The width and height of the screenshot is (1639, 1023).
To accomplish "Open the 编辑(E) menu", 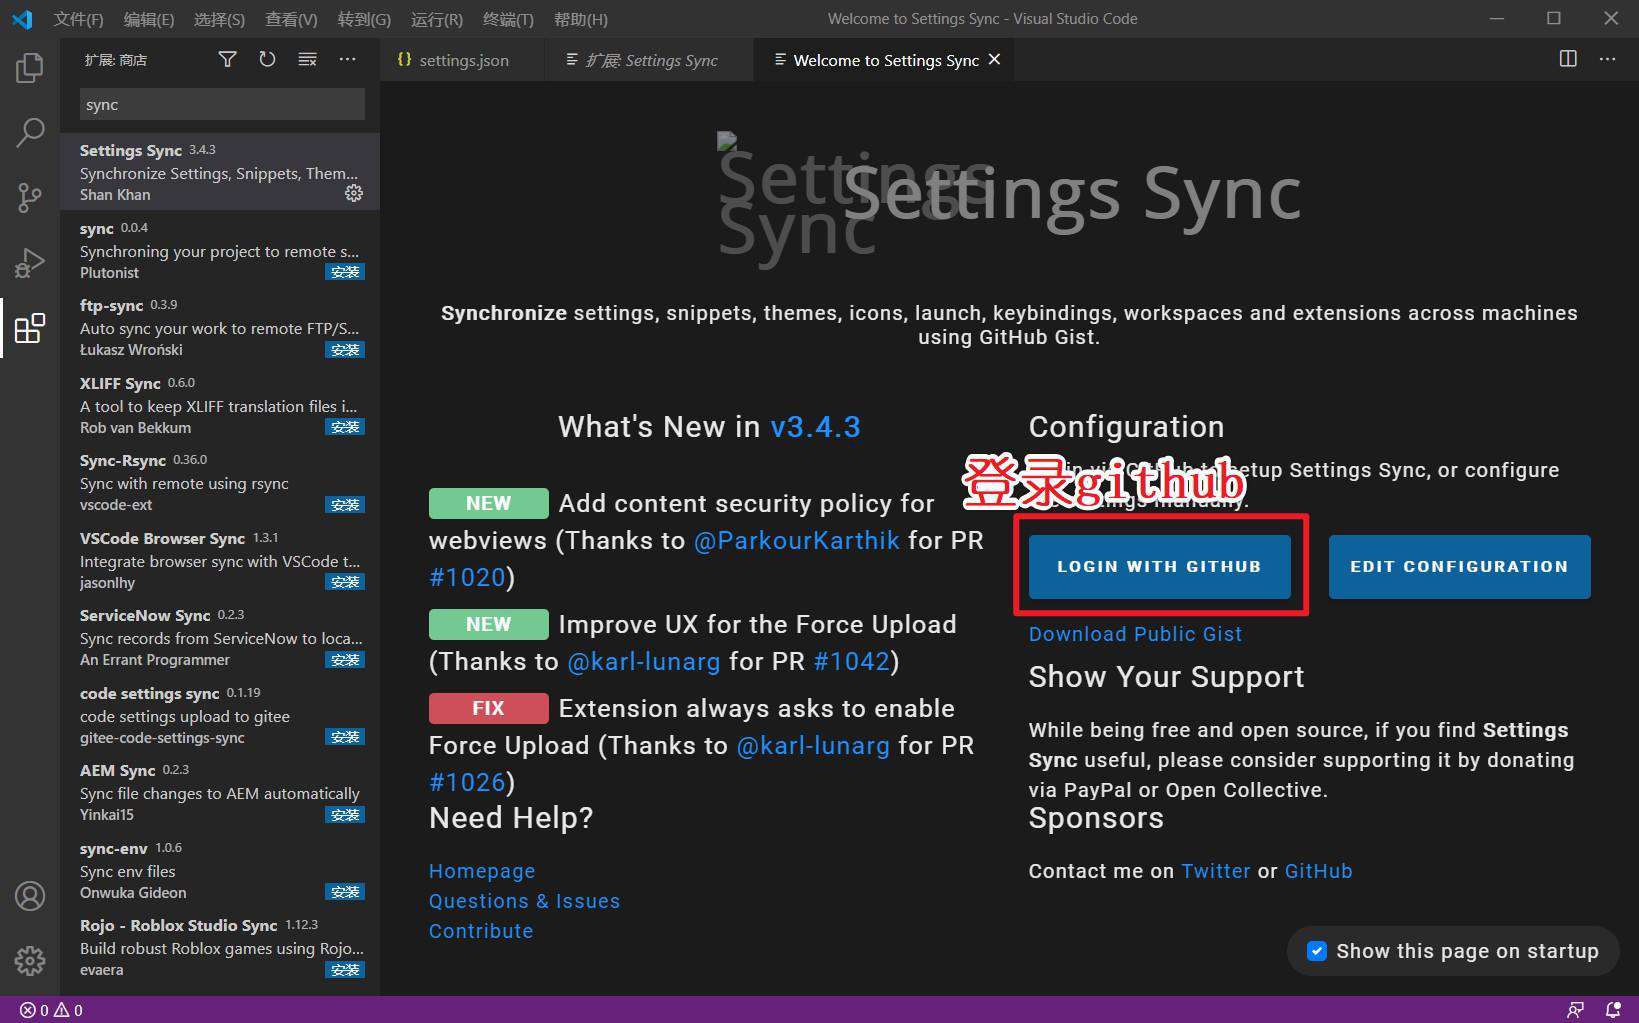I will (x=149, y=19).
